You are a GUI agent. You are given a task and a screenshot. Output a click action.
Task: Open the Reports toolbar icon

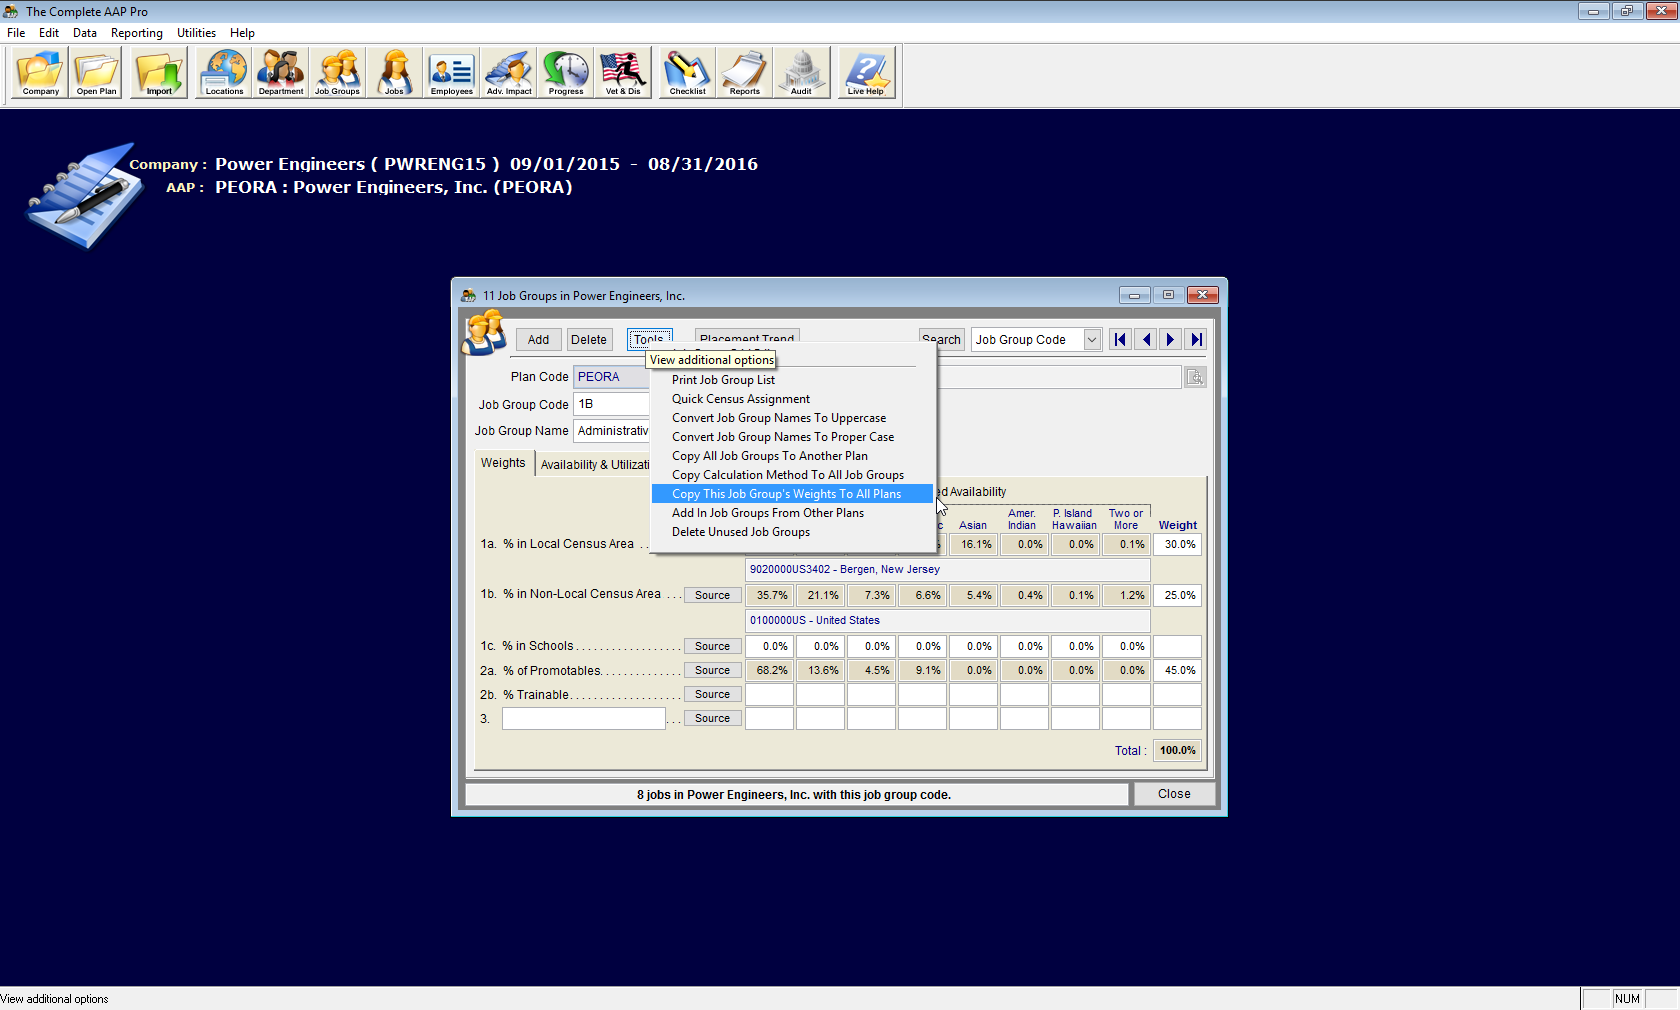(745, 73)
